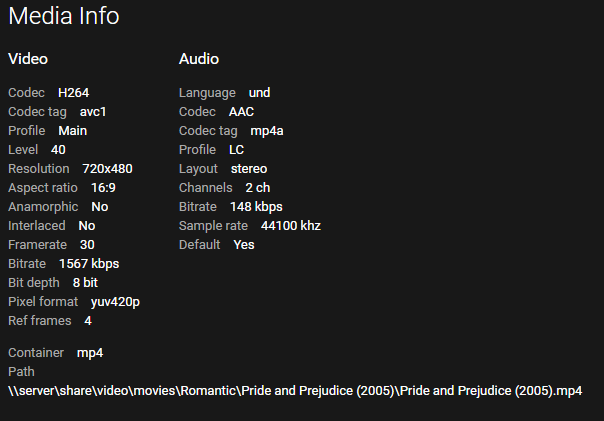Screen dimensions: 604x421
Task: Select the audio language value und
Action: pyautogui.click(x=260, y=93)
